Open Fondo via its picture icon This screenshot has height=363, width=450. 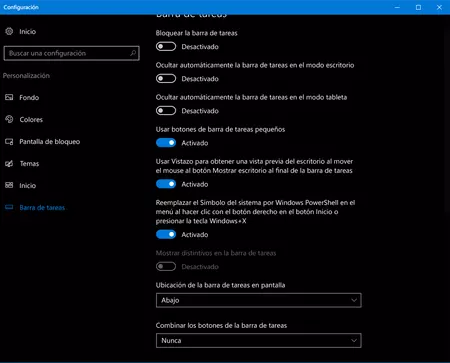9,97
